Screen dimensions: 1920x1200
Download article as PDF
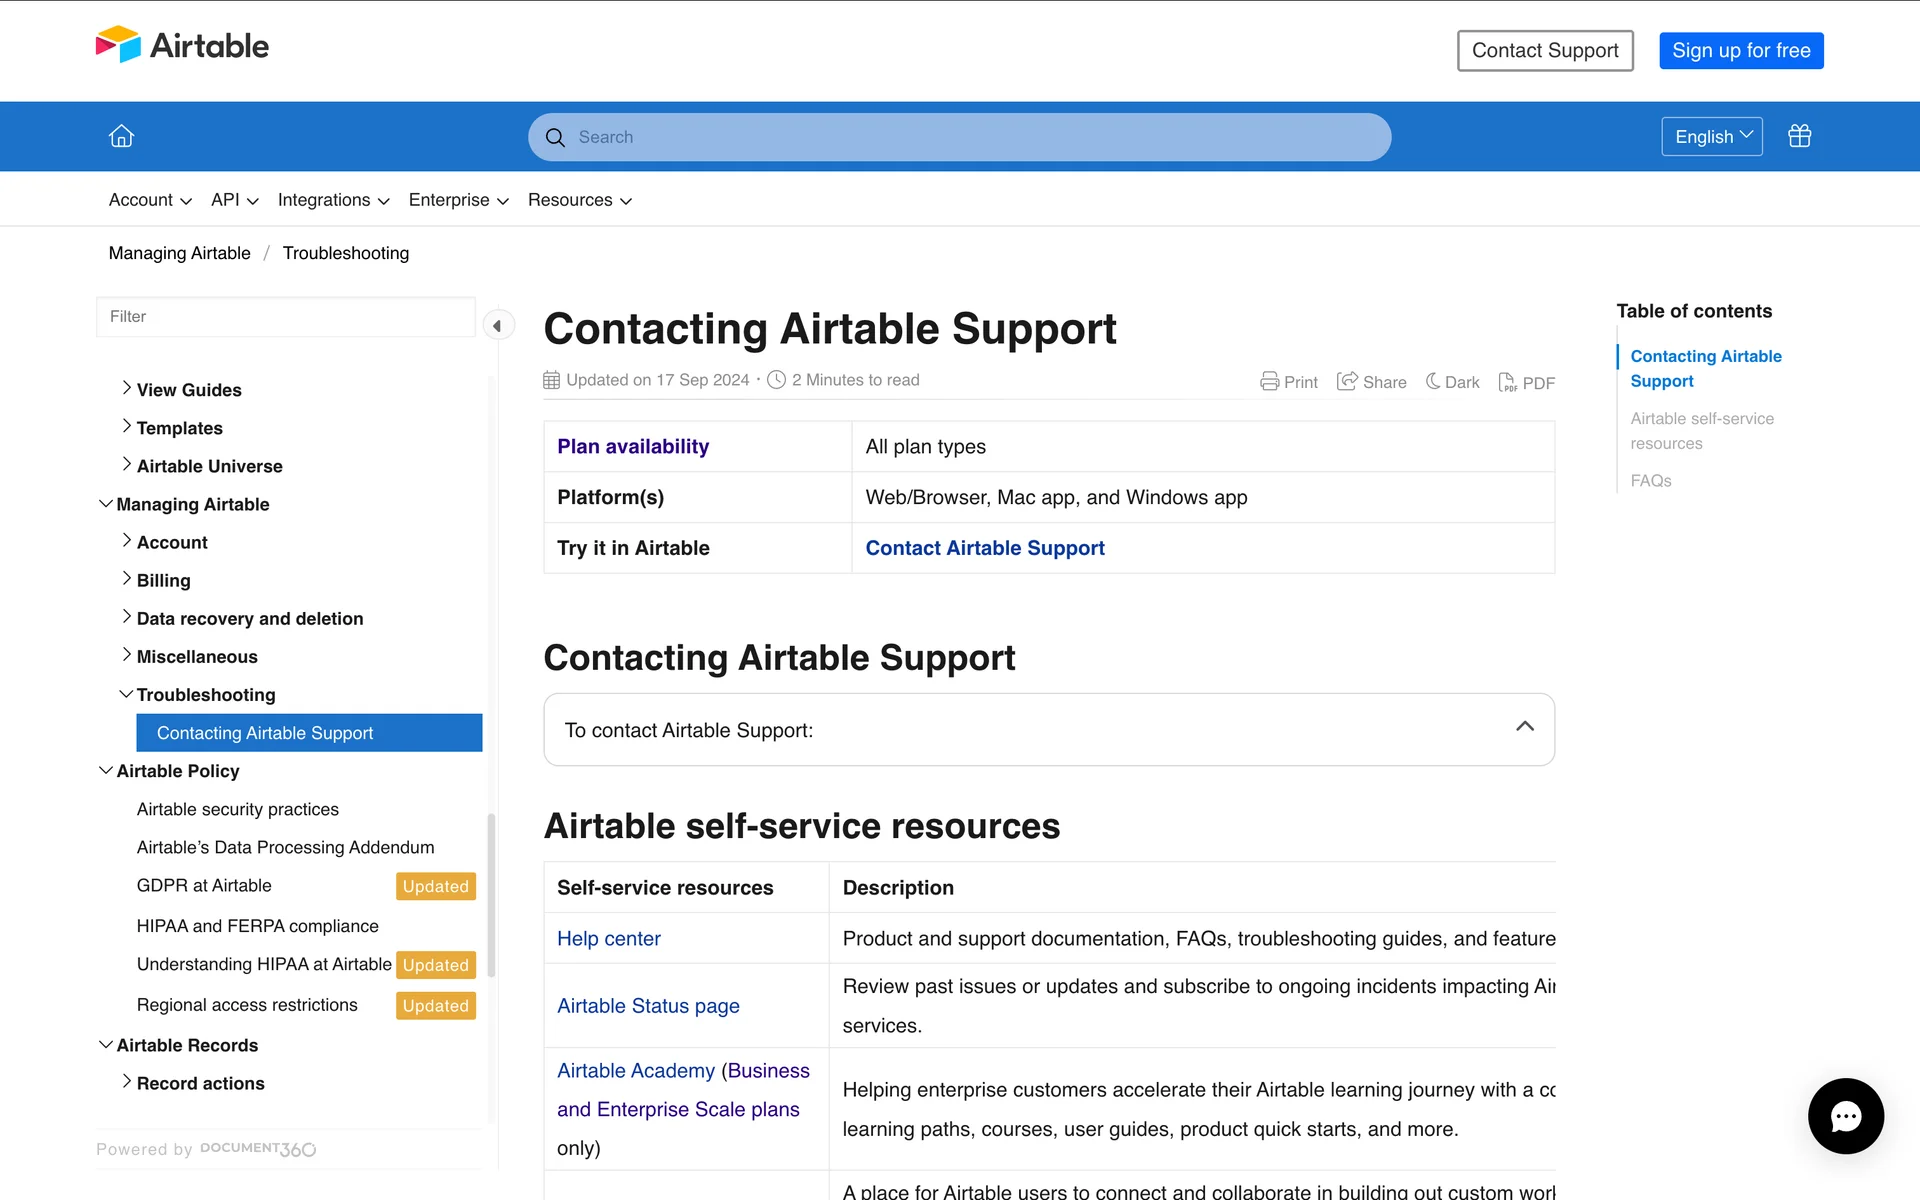coord(1526,382)
